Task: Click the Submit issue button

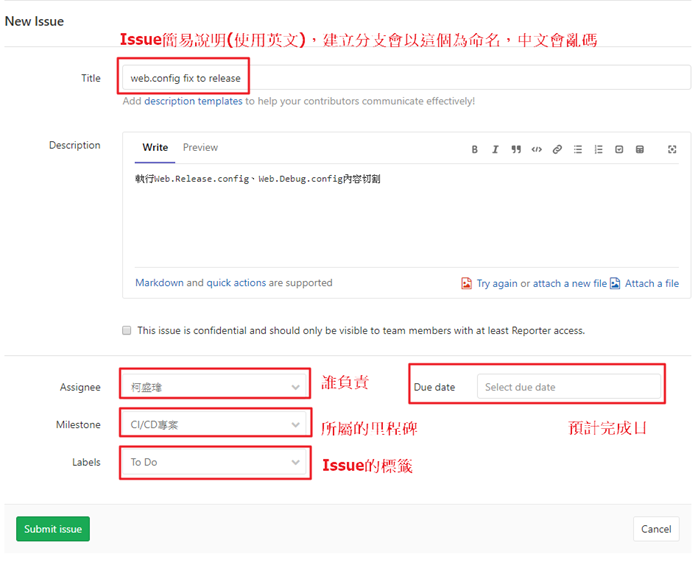Action: 53,529
